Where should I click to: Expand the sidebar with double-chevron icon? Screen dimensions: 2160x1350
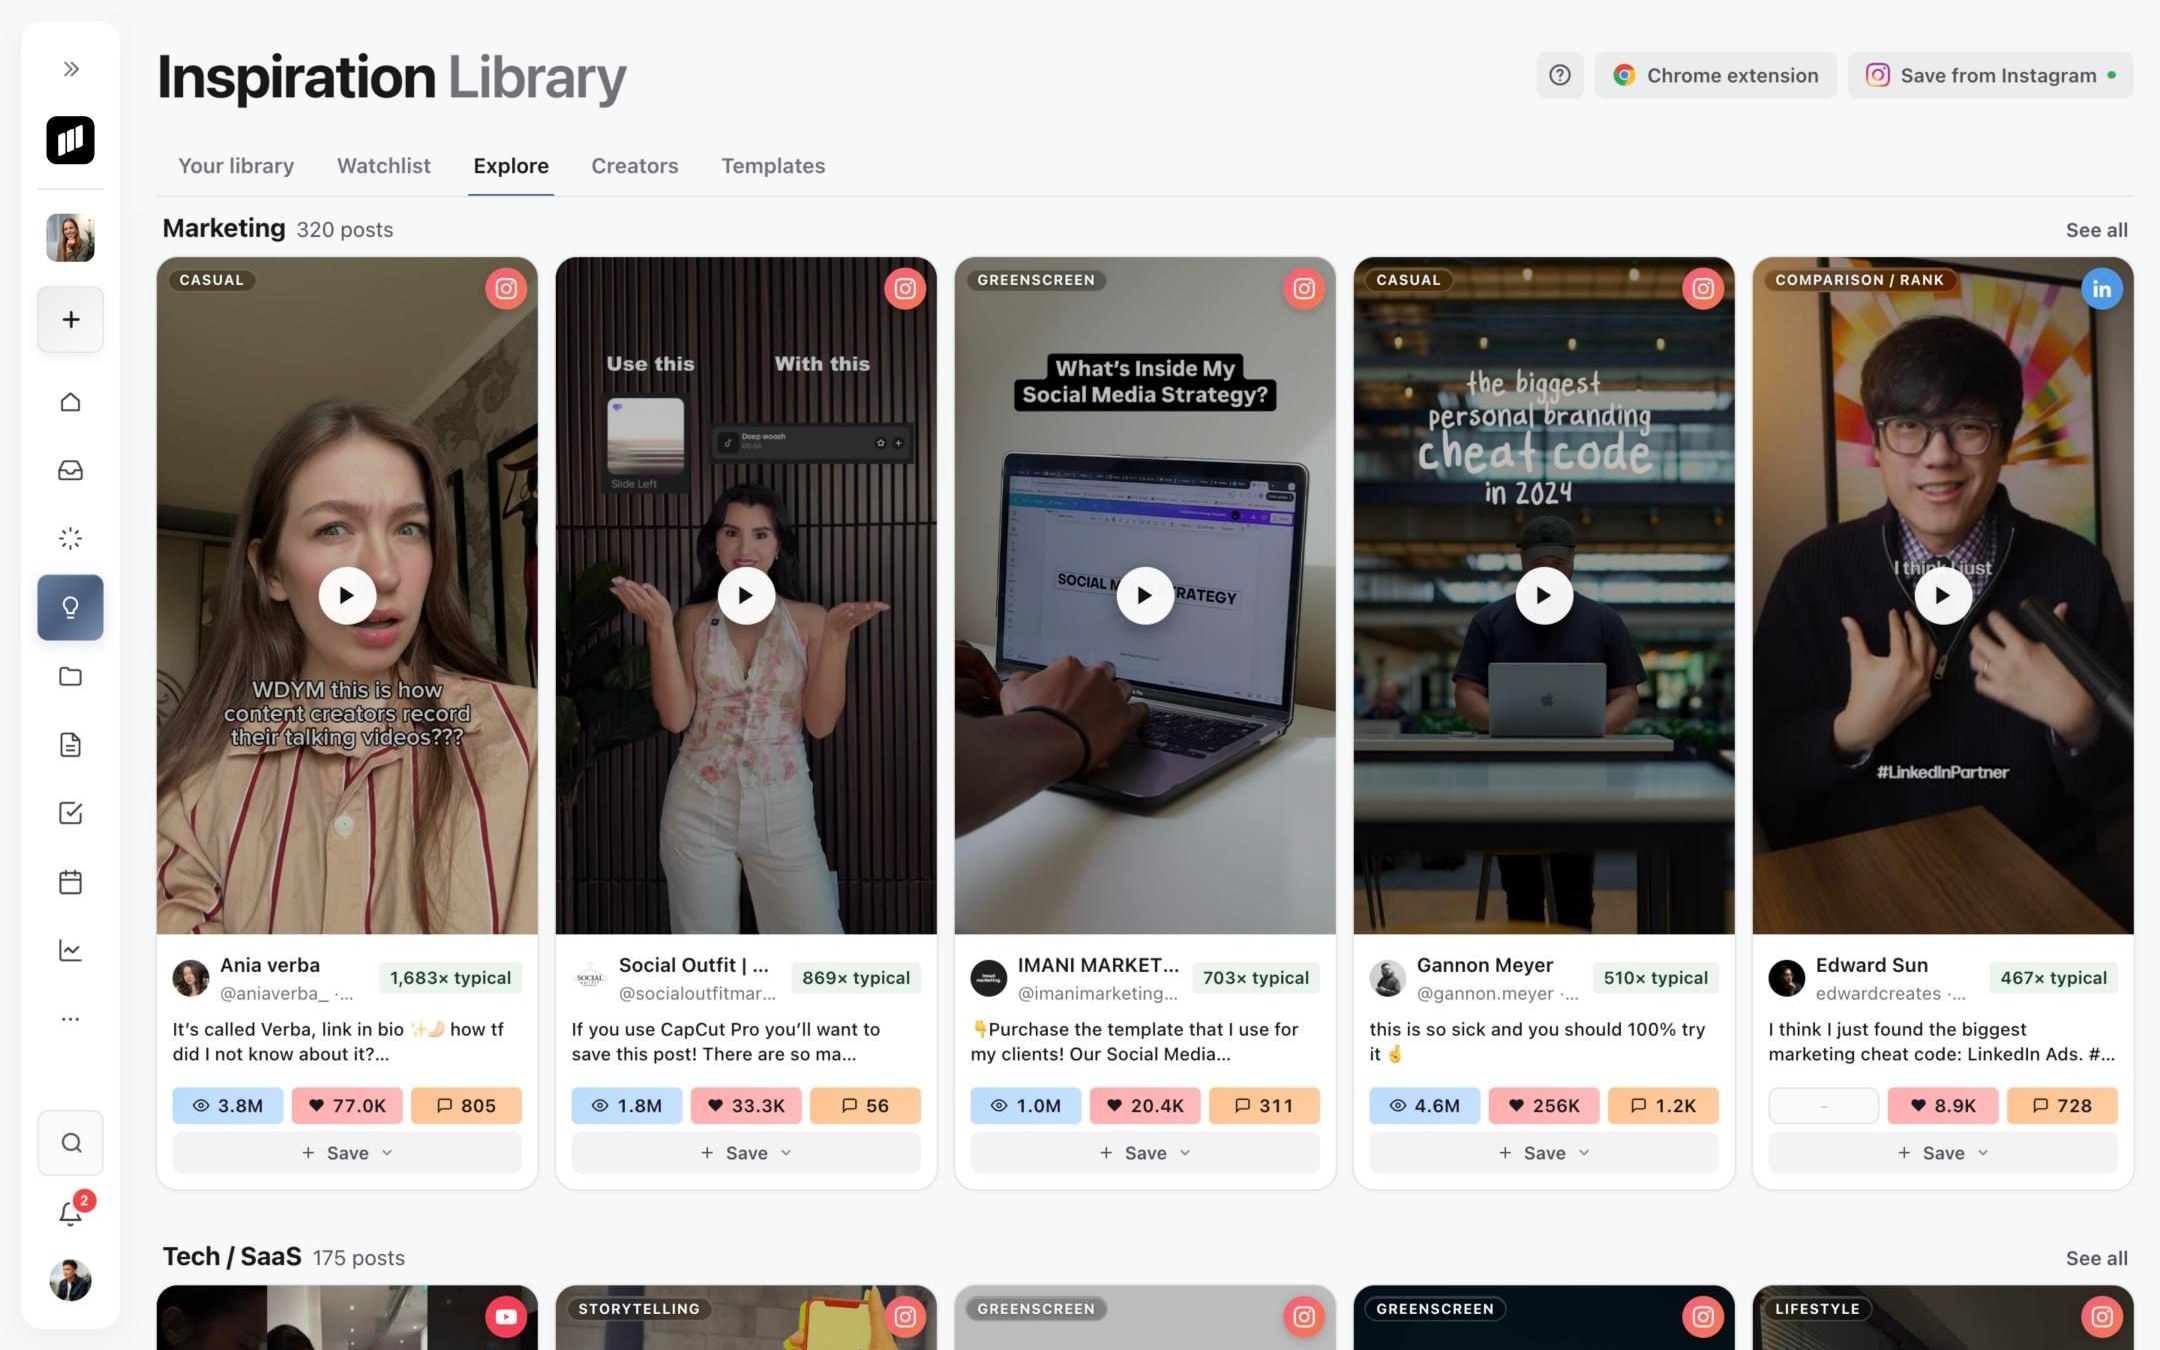[70, 69]
